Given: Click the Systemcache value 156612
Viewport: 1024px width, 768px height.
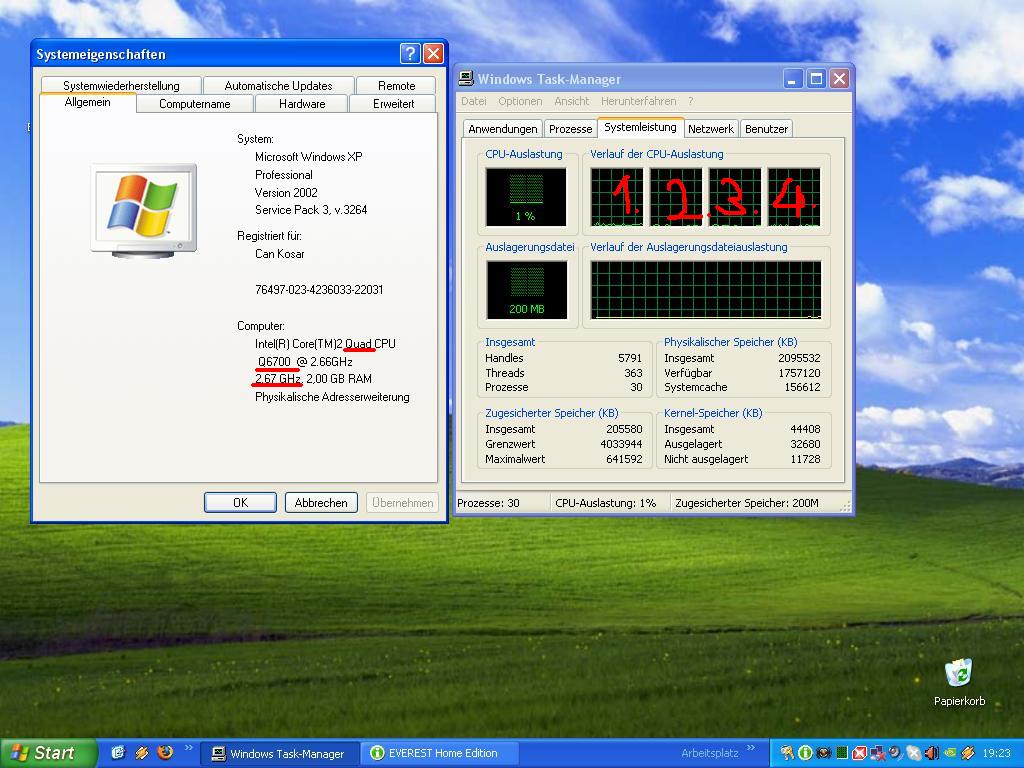Looking at the screenshot, I should [802, 387].
